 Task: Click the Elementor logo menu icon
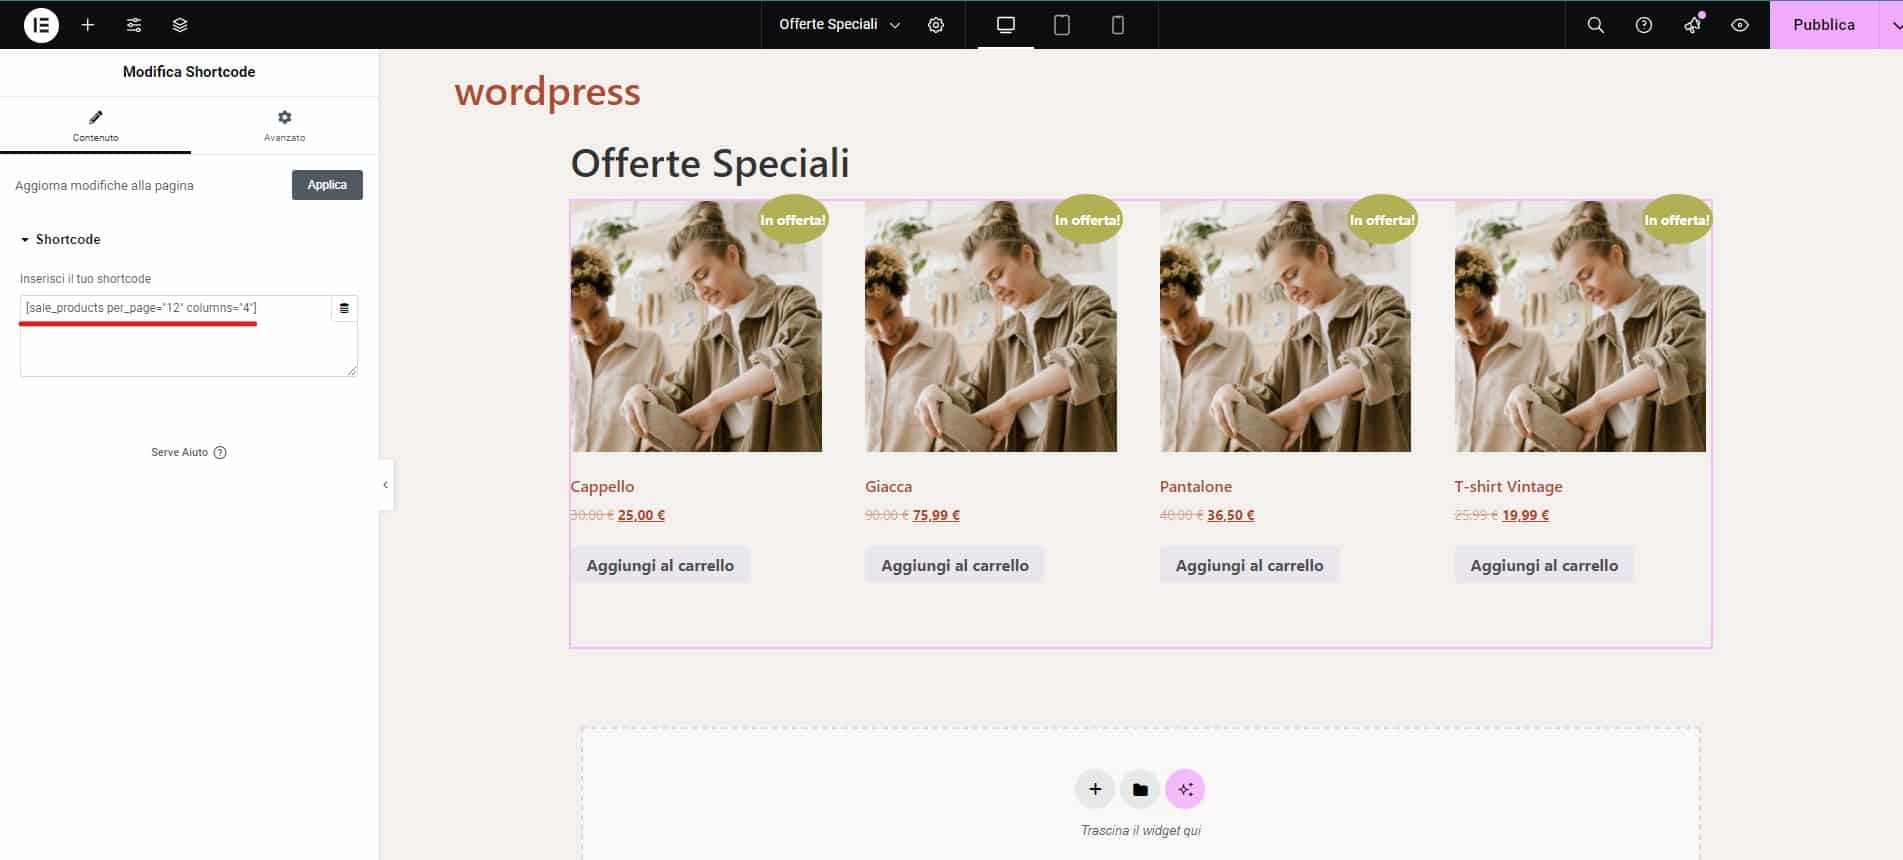[41, 25]
